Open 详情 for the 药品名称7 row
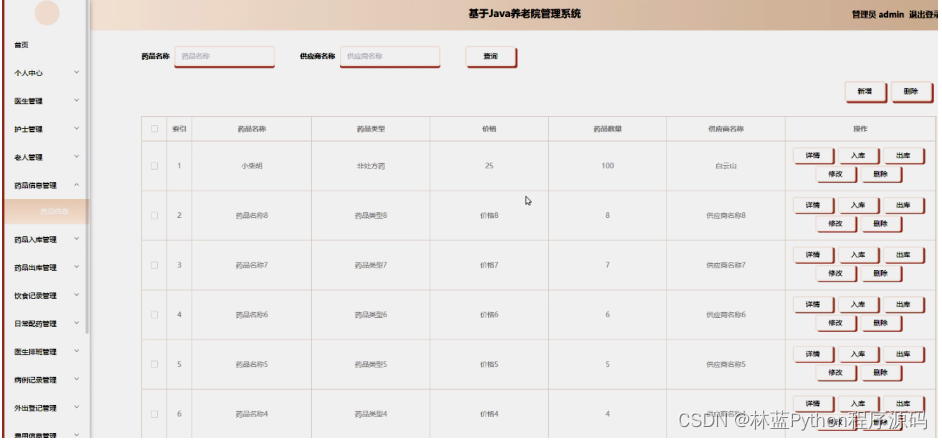The image size is (942, 440). 813,255
